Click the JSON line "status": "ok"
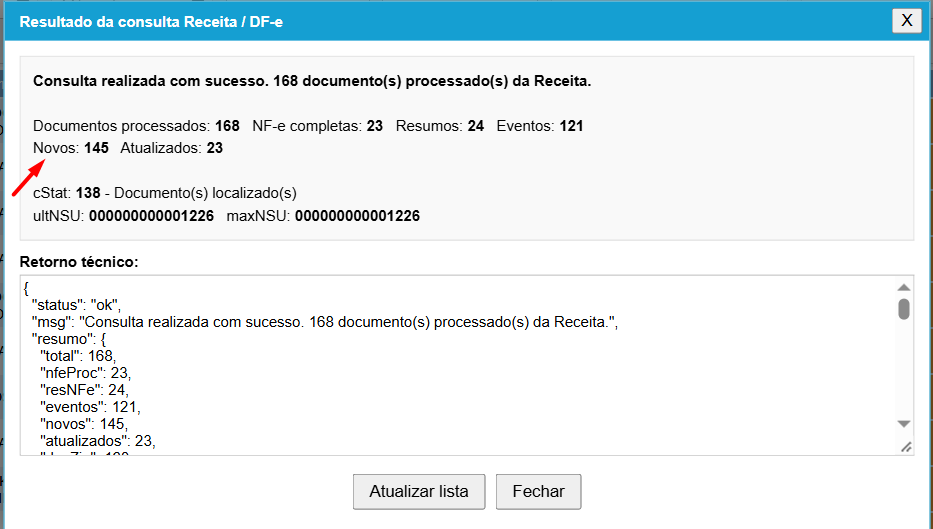Screen dimensions: 933x529 [x=76, y=305]
